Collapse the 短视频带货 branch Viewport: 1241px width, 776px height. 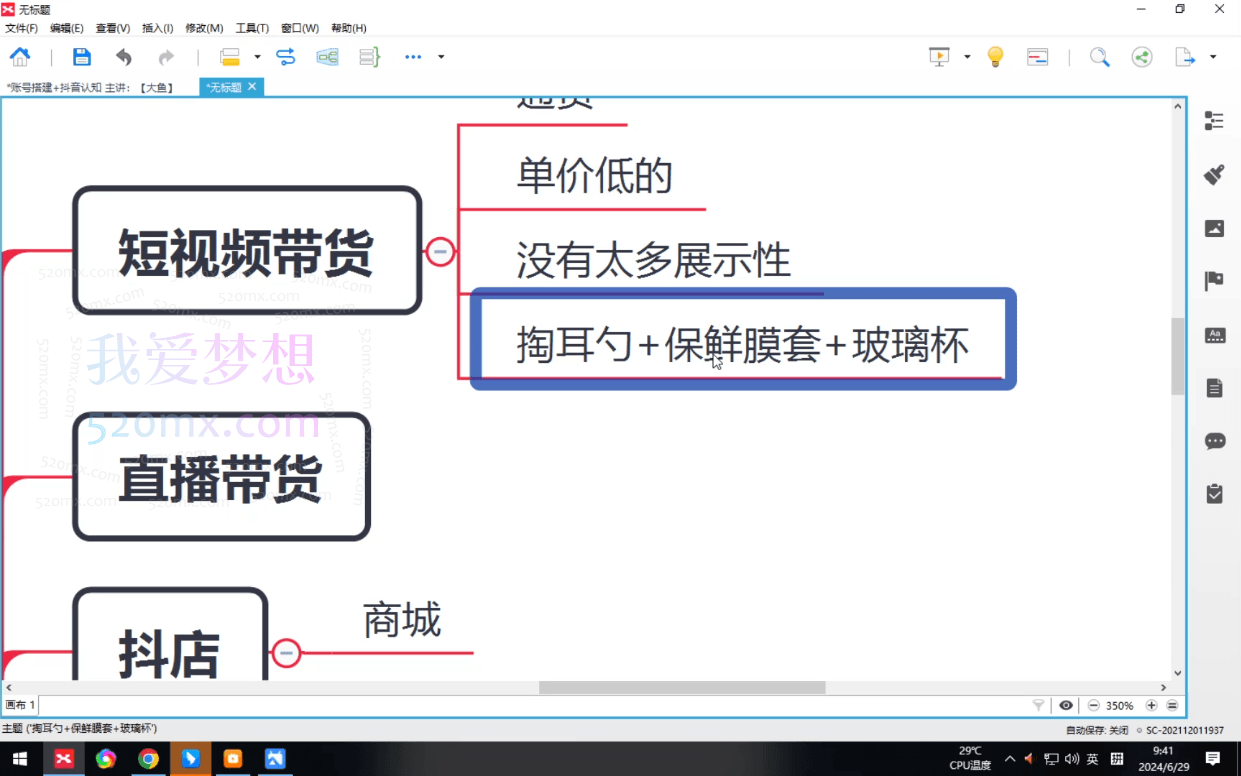tap(440, 251)
